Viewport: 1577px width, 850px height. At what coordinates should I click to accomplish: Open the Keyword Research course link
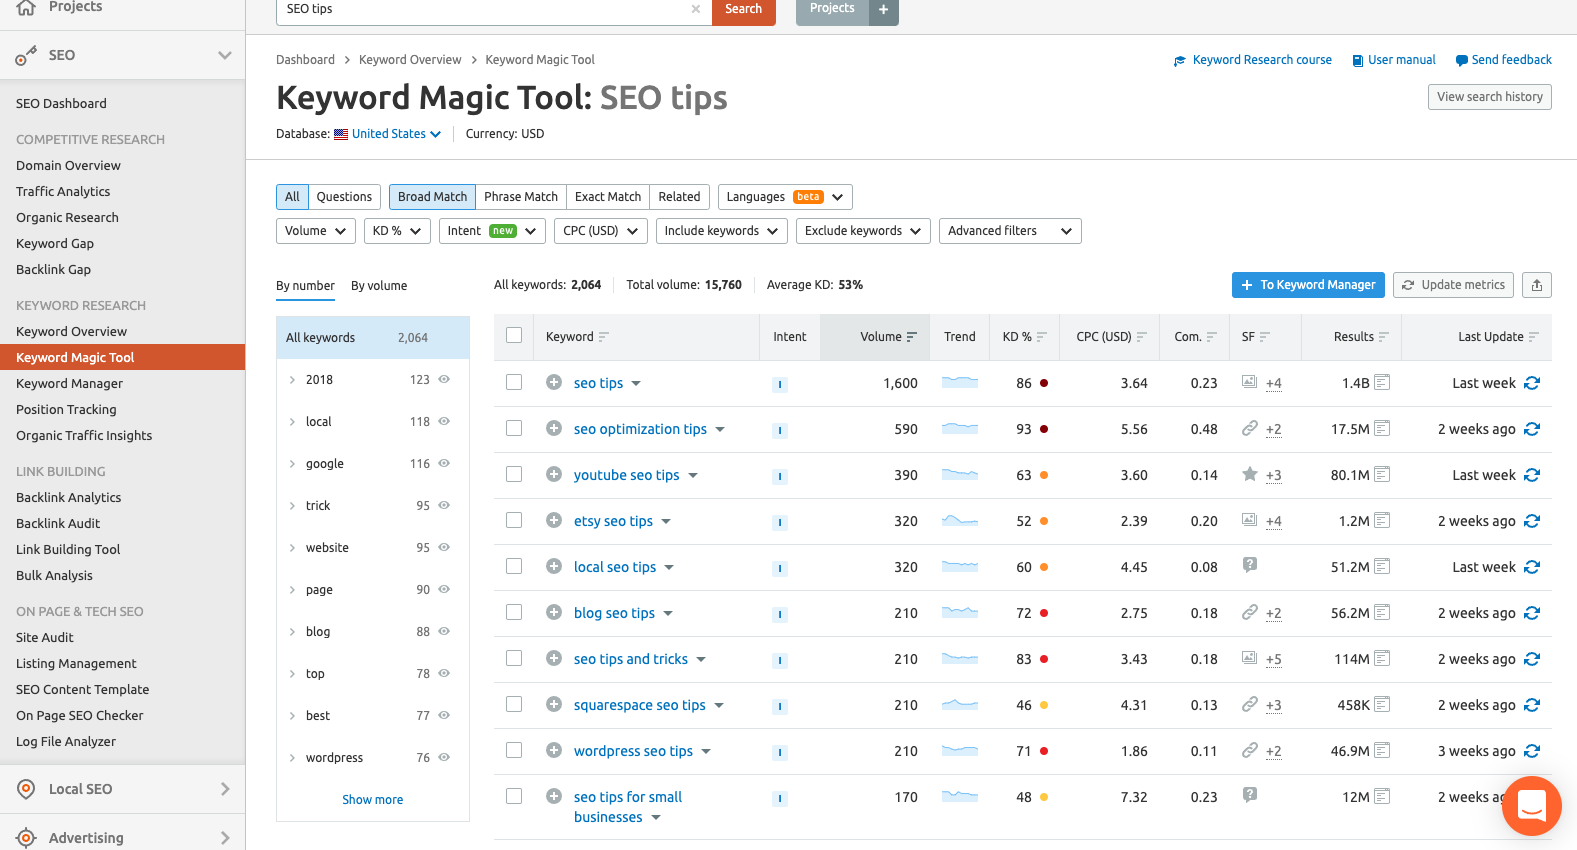tap(1253, 60)
